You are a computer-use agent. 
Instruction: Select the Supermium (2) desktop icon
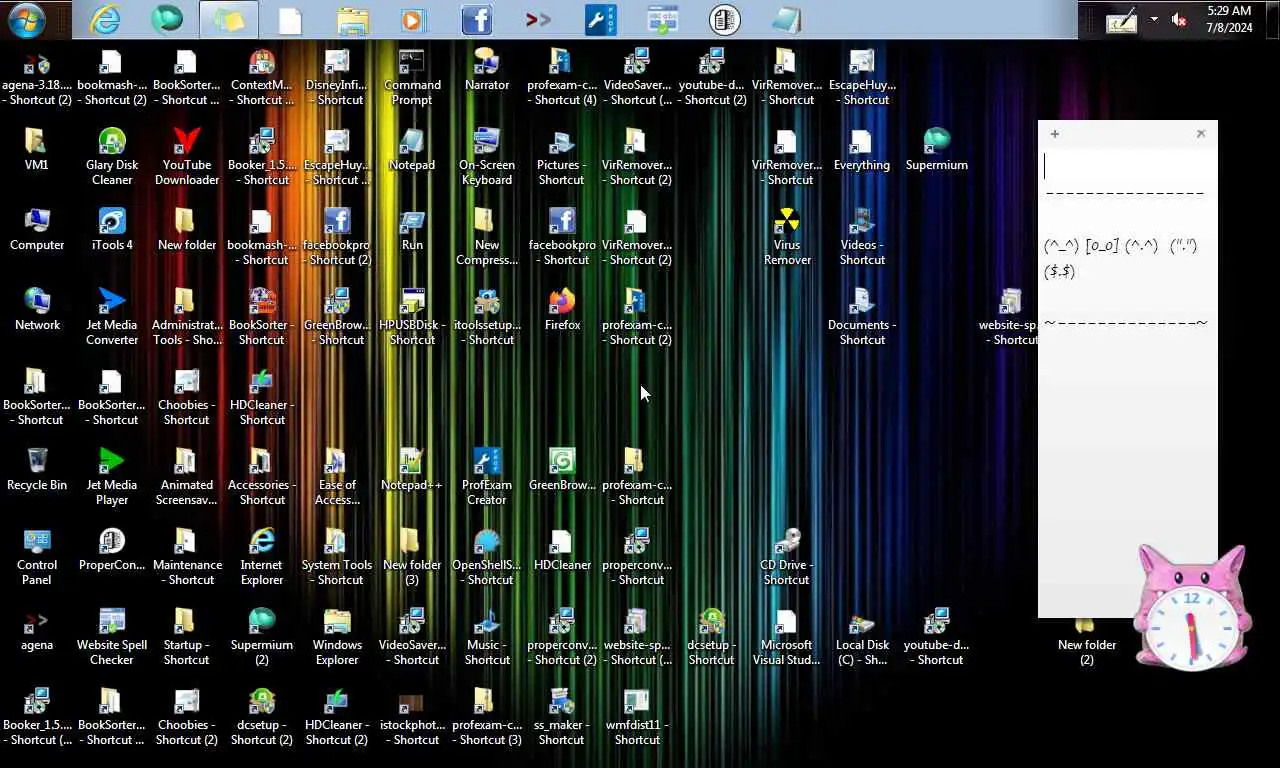(262, 637)
